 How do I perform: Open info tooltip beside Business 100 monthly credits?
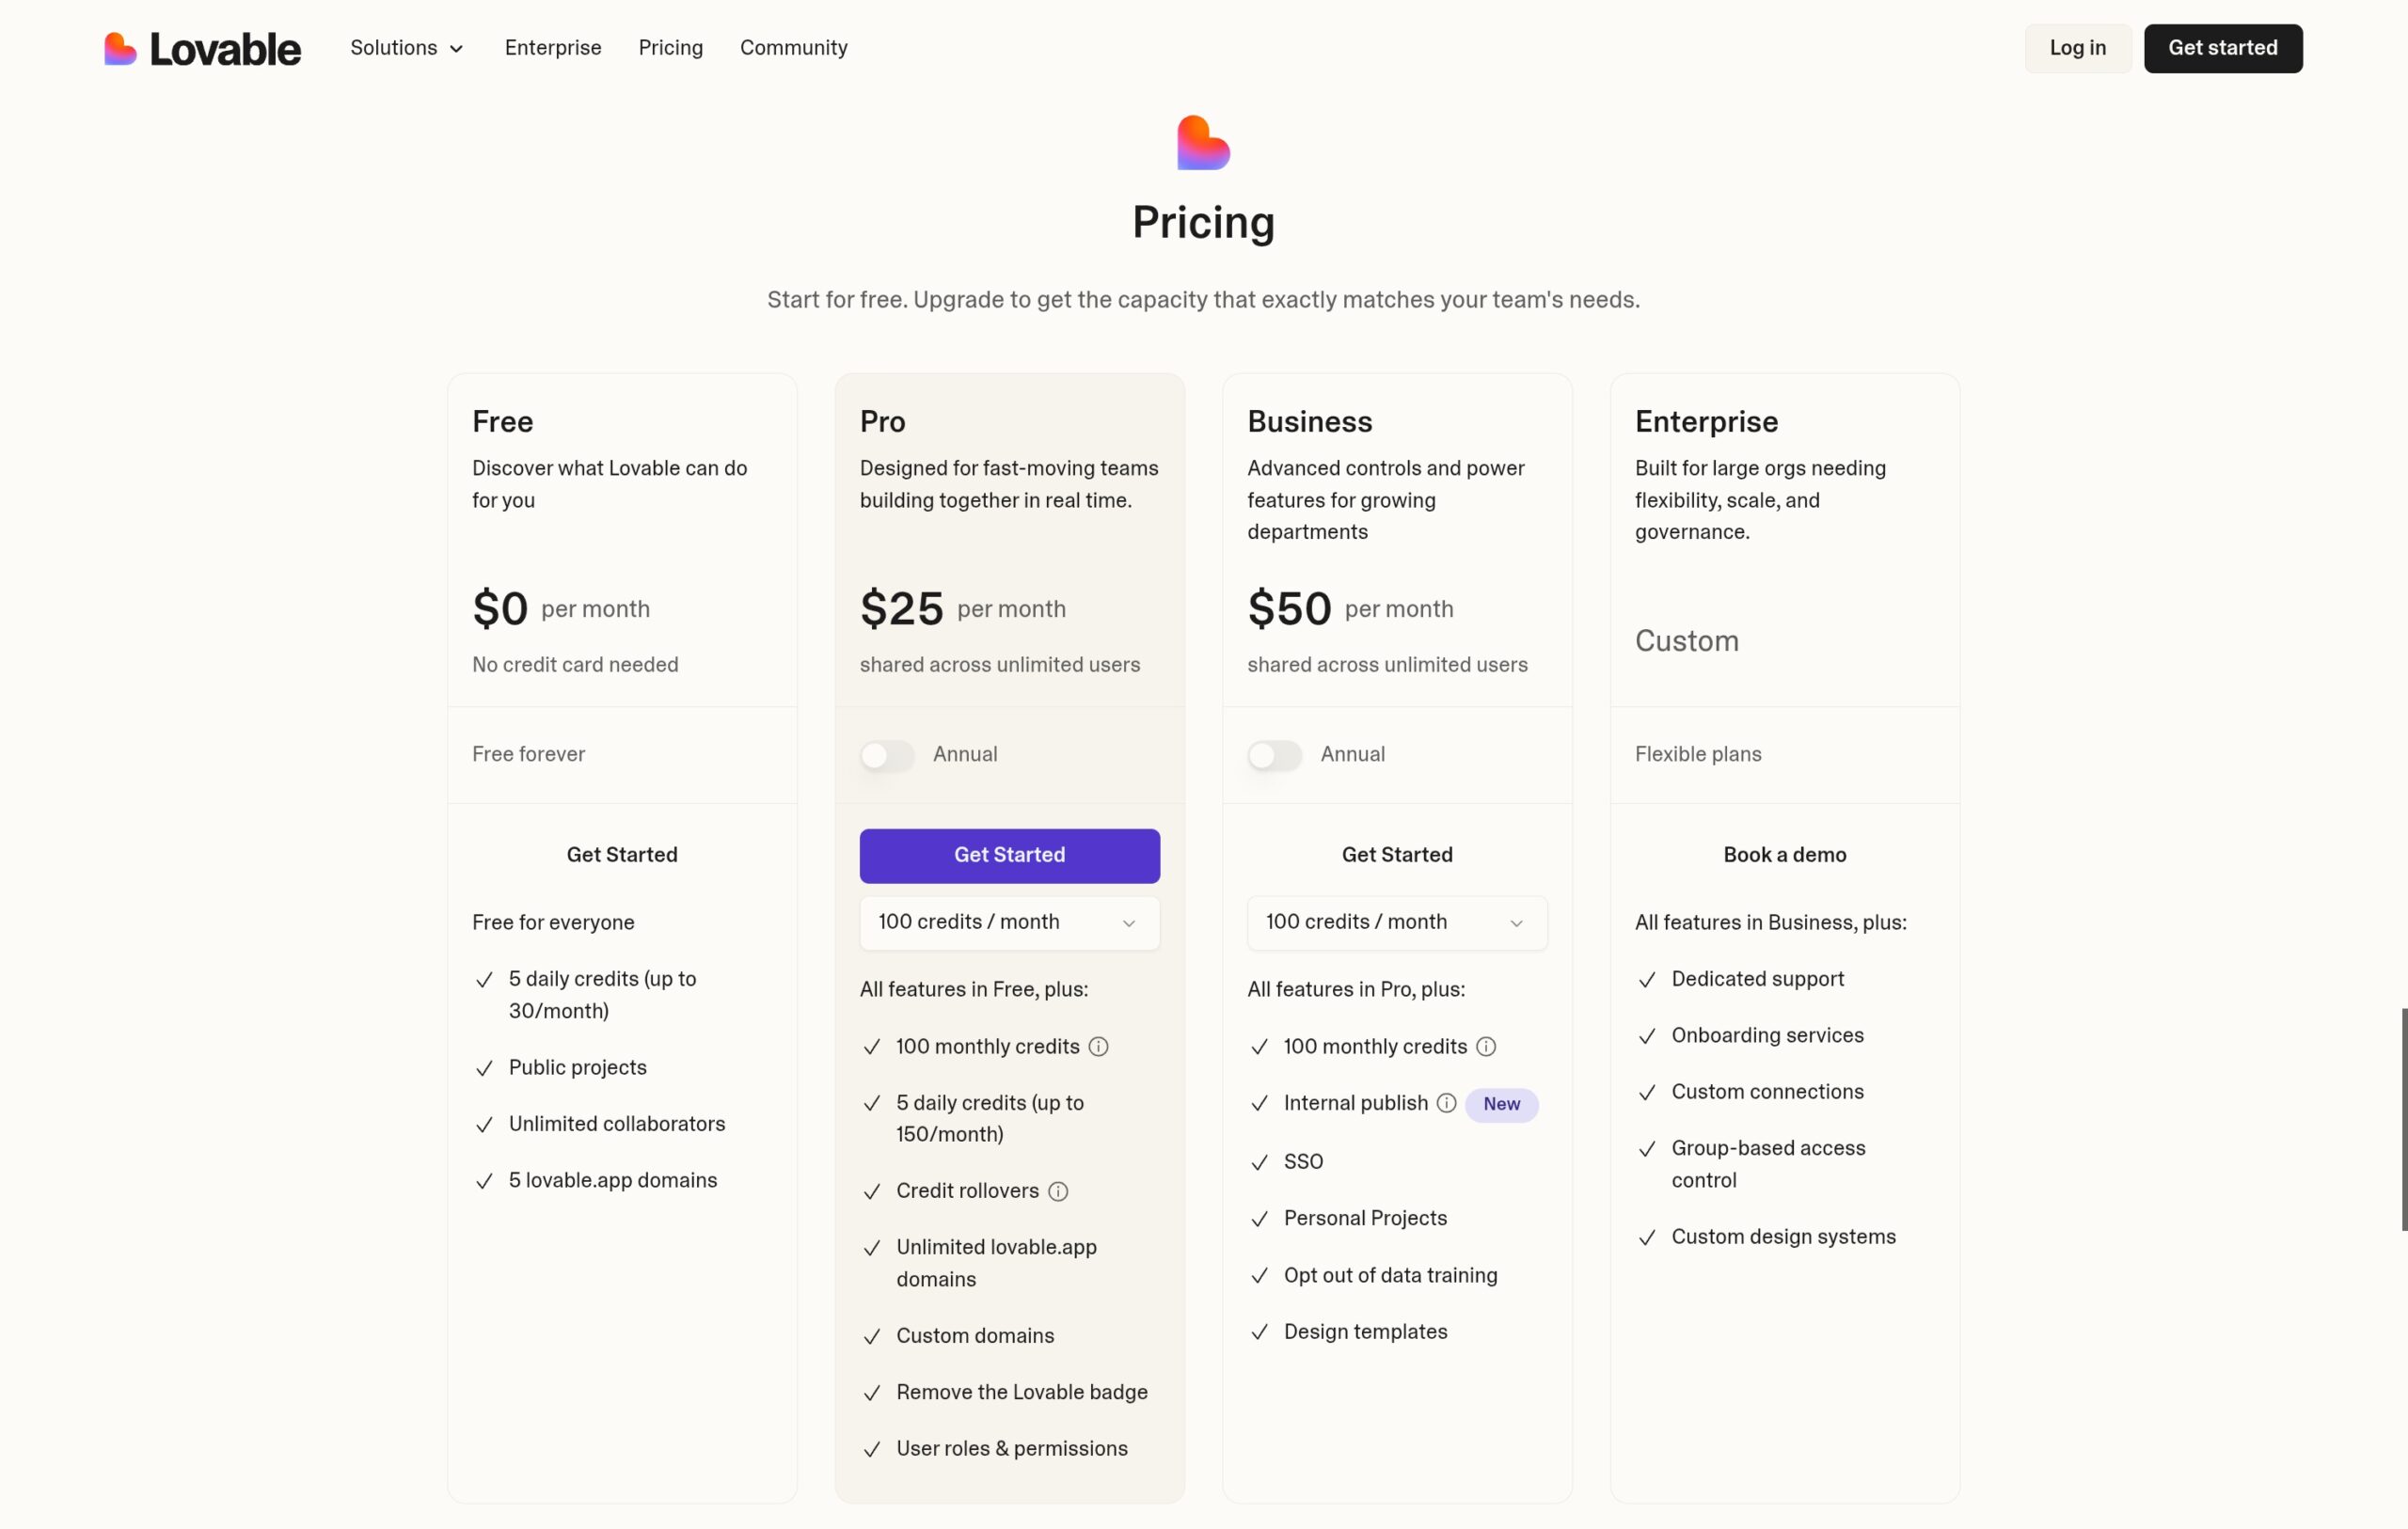(x=1487, y=1047)
